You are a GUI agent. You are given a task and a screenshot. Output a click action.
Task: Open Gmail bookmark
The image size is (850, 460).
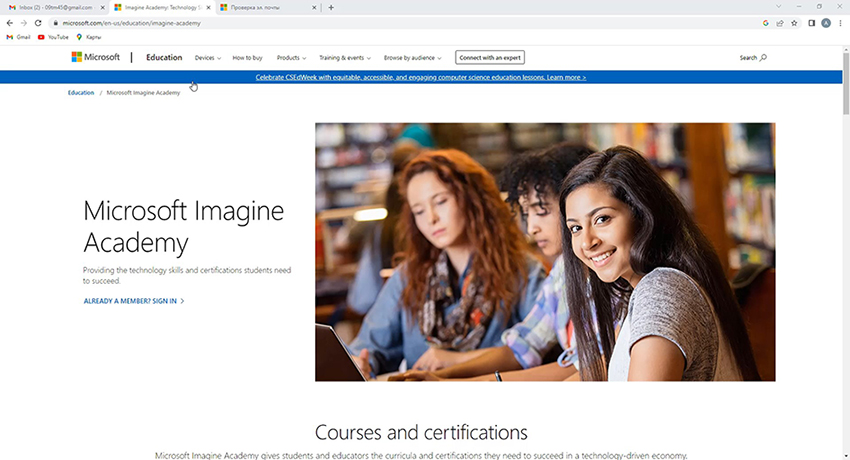18,37
